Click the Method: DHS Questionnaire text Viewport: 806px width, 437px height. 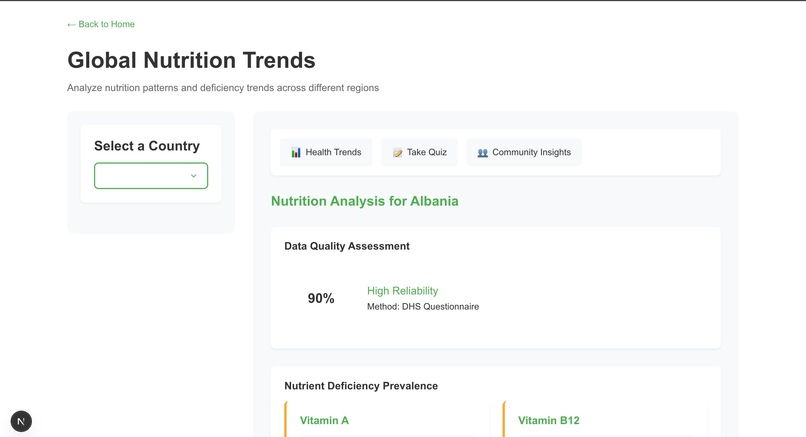tap(423, 306)
